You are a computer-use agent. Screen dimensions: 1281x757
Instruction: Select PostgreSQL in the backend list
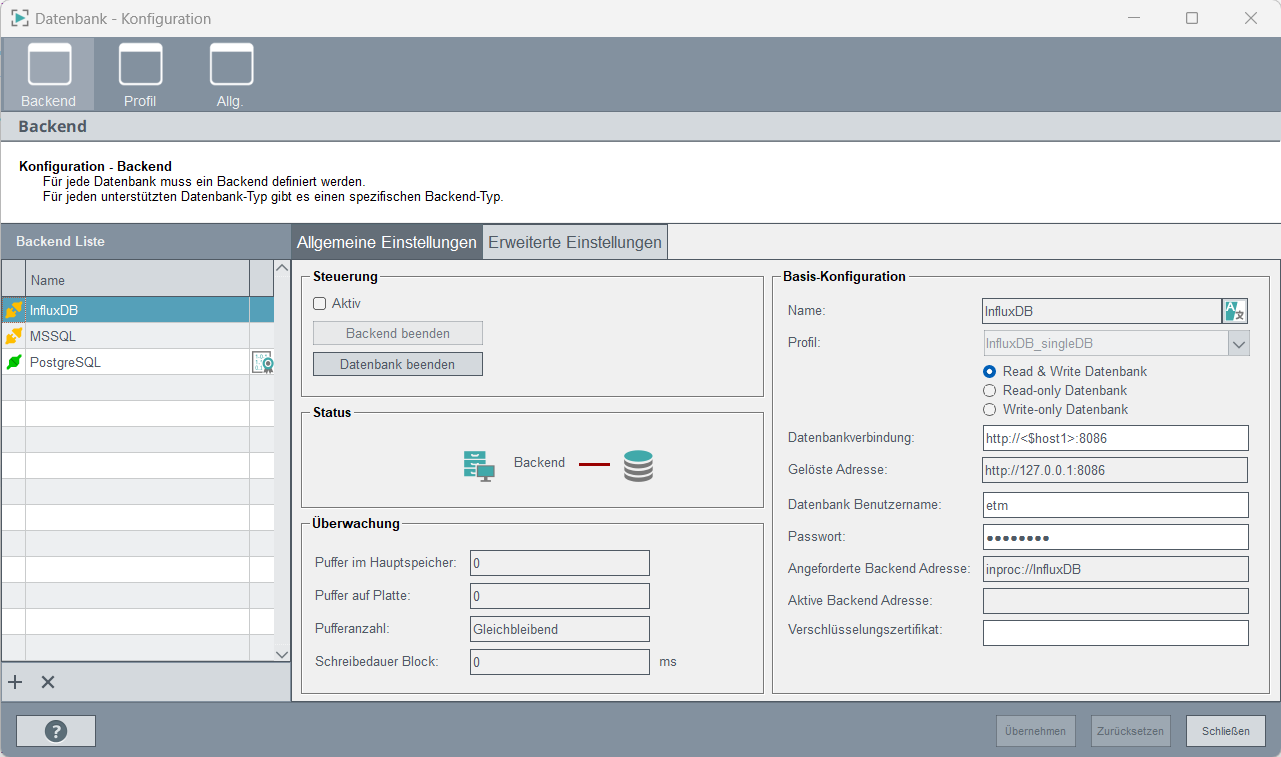[137, 362]
